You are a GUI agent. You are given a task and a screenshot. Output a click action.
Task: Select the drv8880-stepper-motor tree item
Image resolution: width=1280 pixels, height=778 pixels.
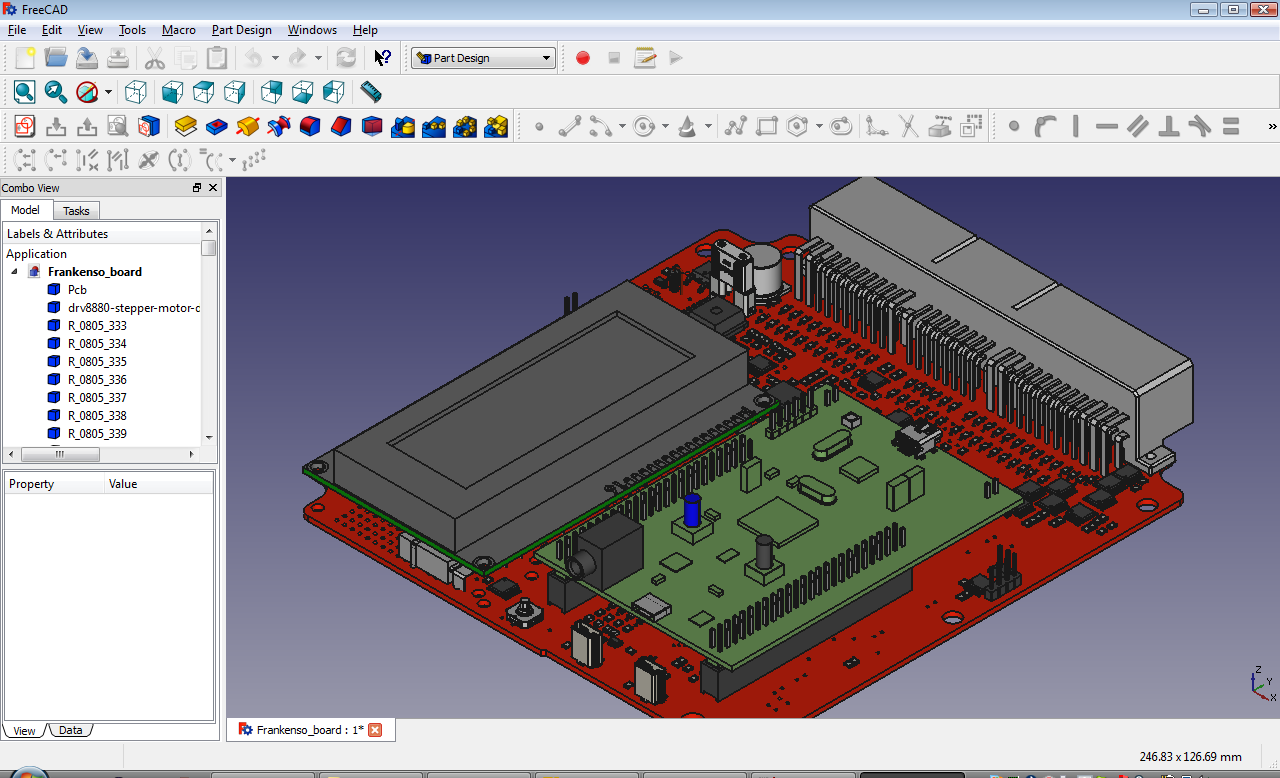(x=134, y=308)
